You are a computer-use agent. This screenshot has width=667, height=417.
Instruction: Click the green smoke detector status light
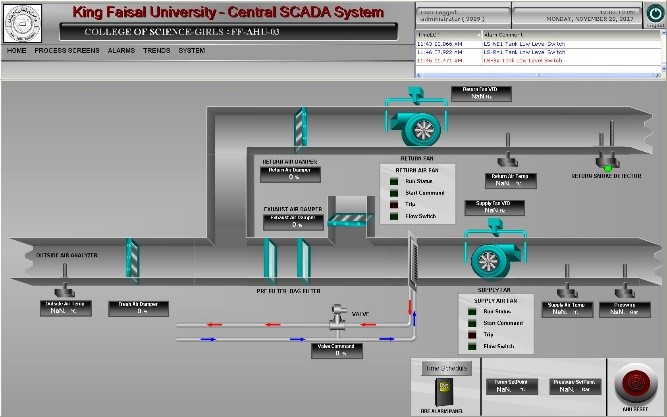pyautogui.click(x=608, y=169)
